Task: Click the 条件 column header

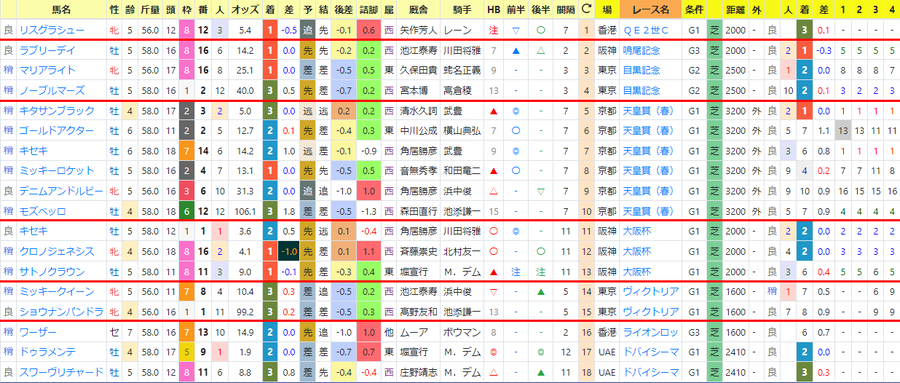Action: point(695,10)
